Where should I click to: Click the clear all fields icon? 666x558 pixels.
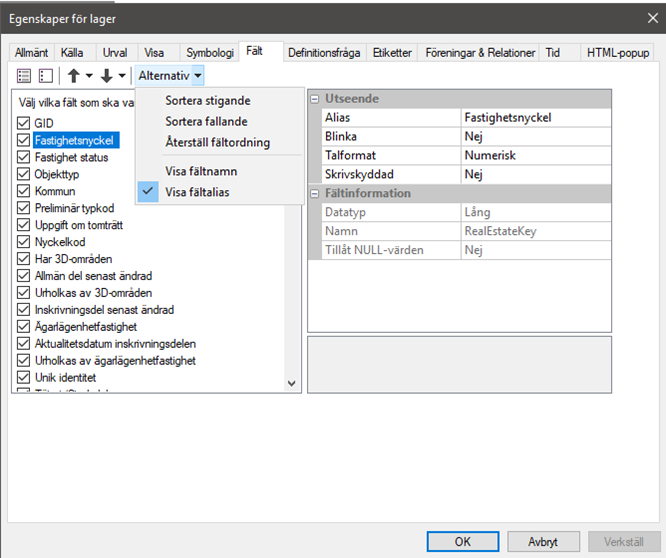coord(45,76)
